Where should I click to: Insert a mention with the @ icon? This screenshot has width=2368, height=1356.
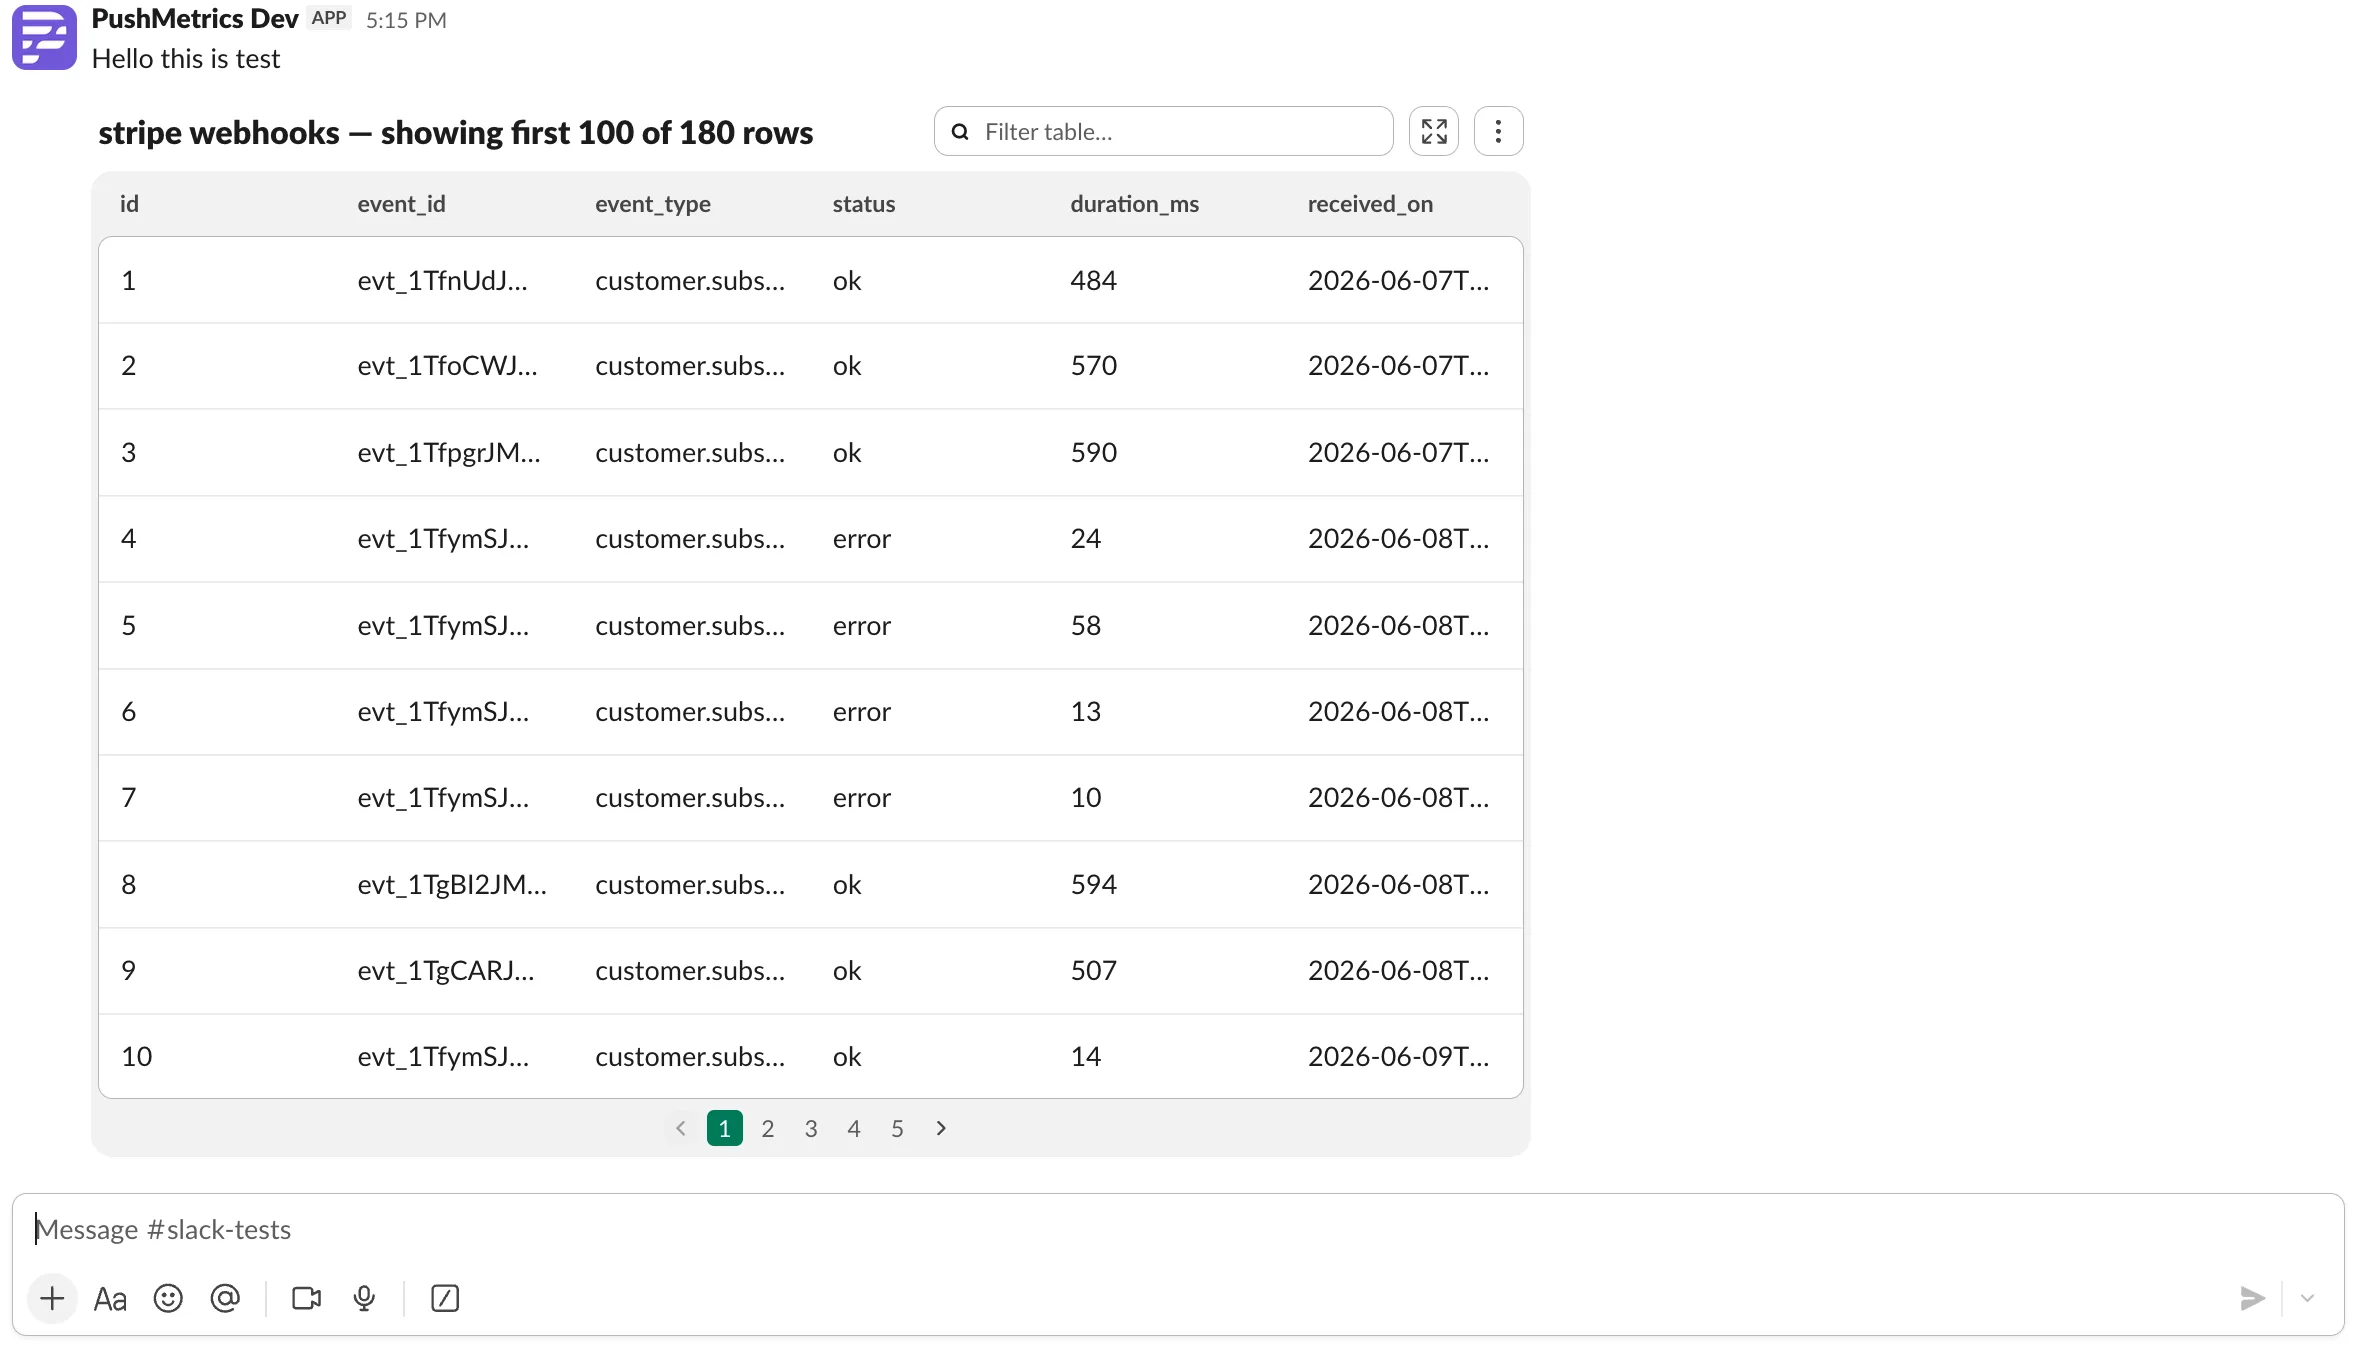point(225,1298)
